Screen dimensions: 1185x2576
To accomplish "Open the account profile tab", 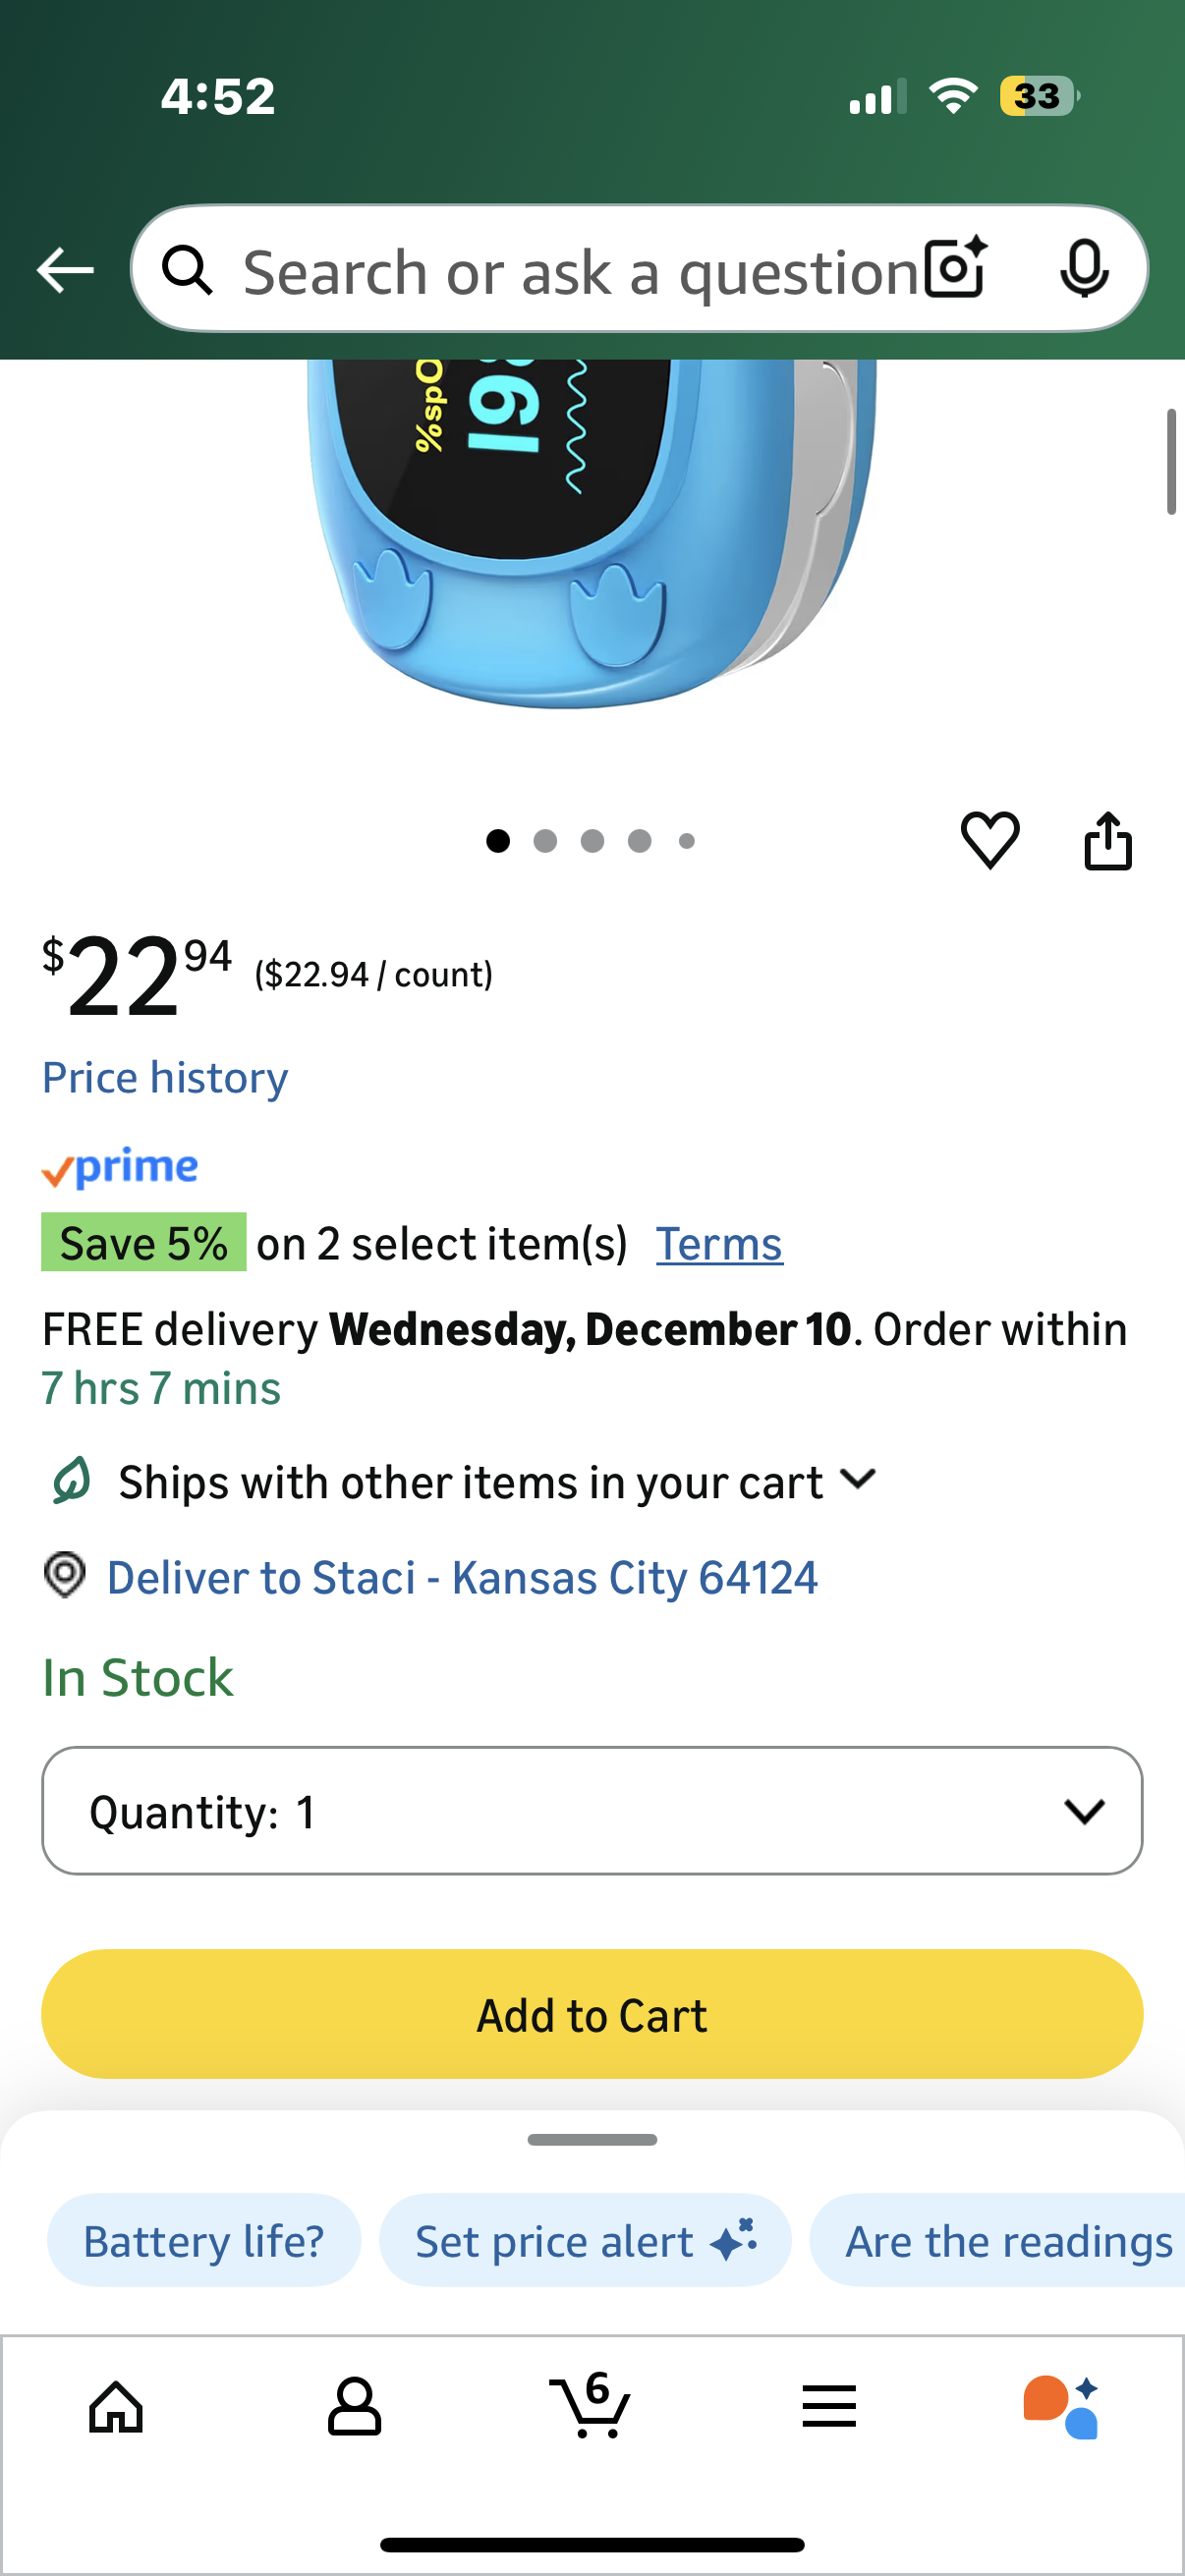I will (x=354, y=2406).
